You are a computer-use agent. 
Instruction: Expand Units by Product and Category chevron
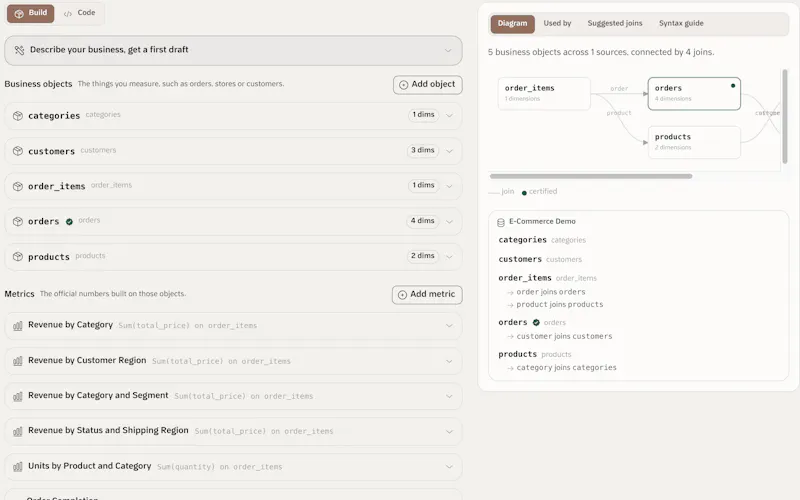(x=449, y=467)
